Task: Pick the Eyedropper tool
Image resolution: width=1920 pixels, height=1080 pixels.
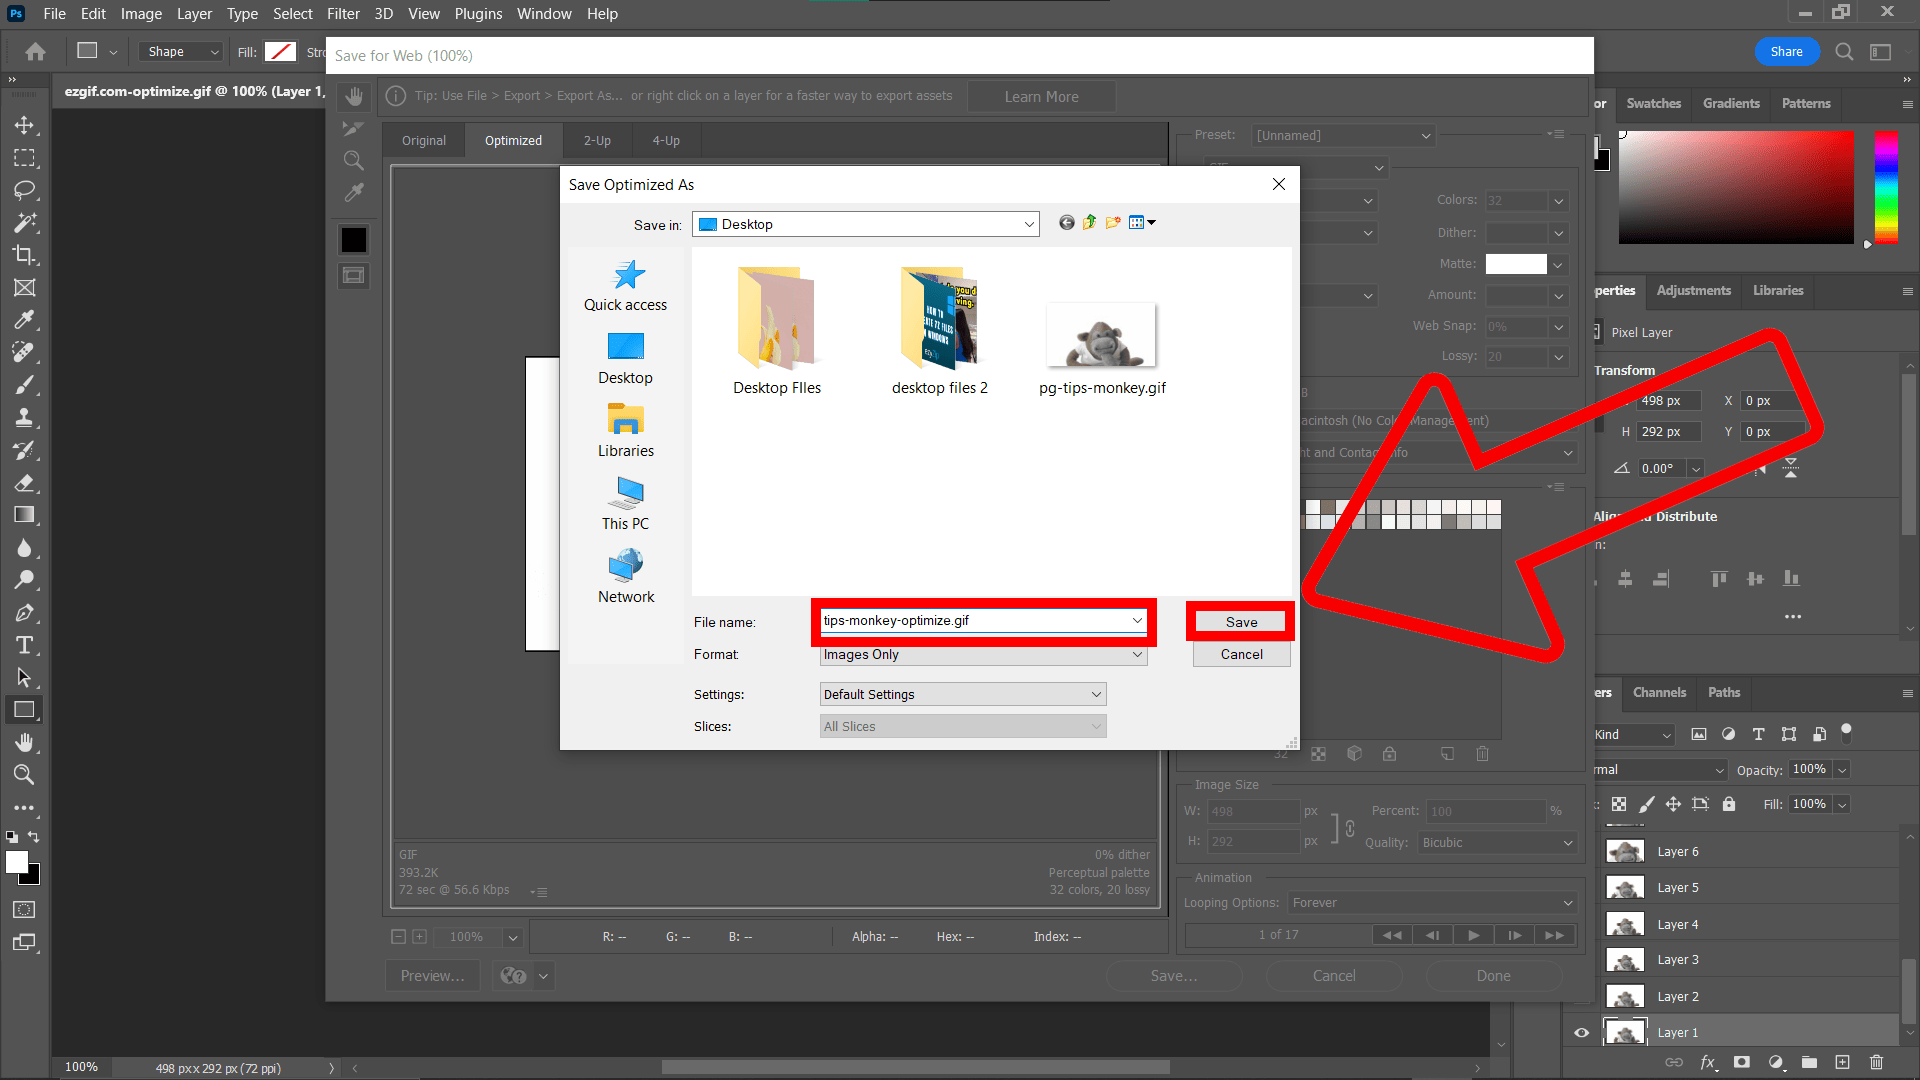Action: coord(26,320)
